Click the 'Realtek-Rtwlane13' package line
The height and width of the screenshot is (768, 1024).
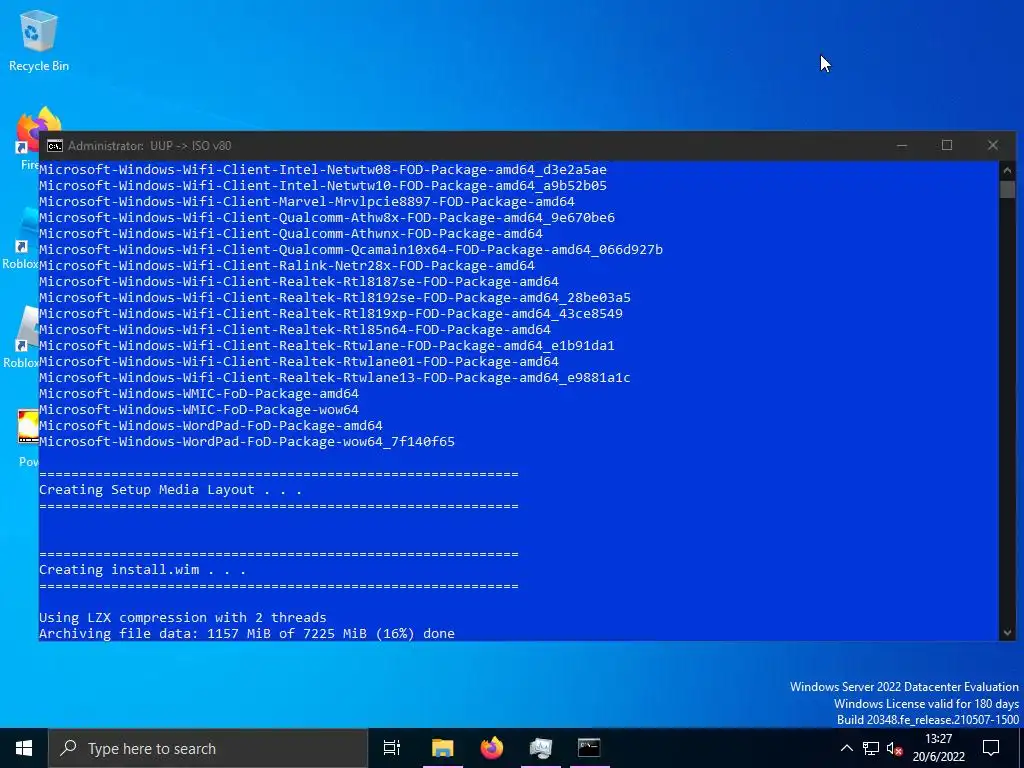point(334,377)
